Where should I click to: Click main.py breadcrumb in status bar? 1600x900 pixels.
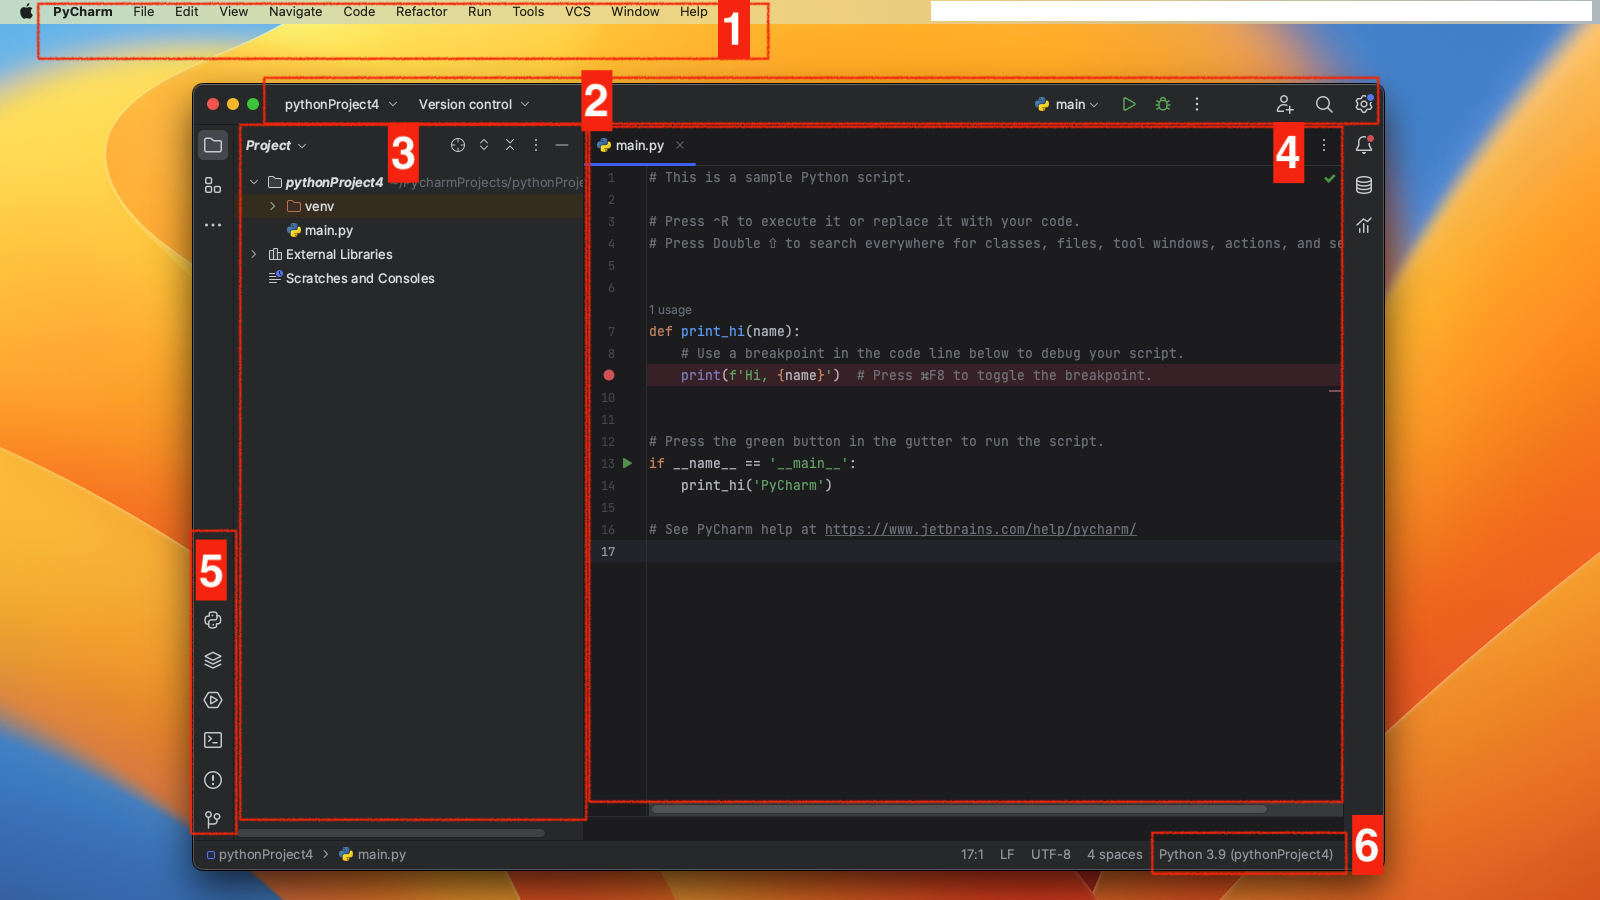click(x=373, y=854)
